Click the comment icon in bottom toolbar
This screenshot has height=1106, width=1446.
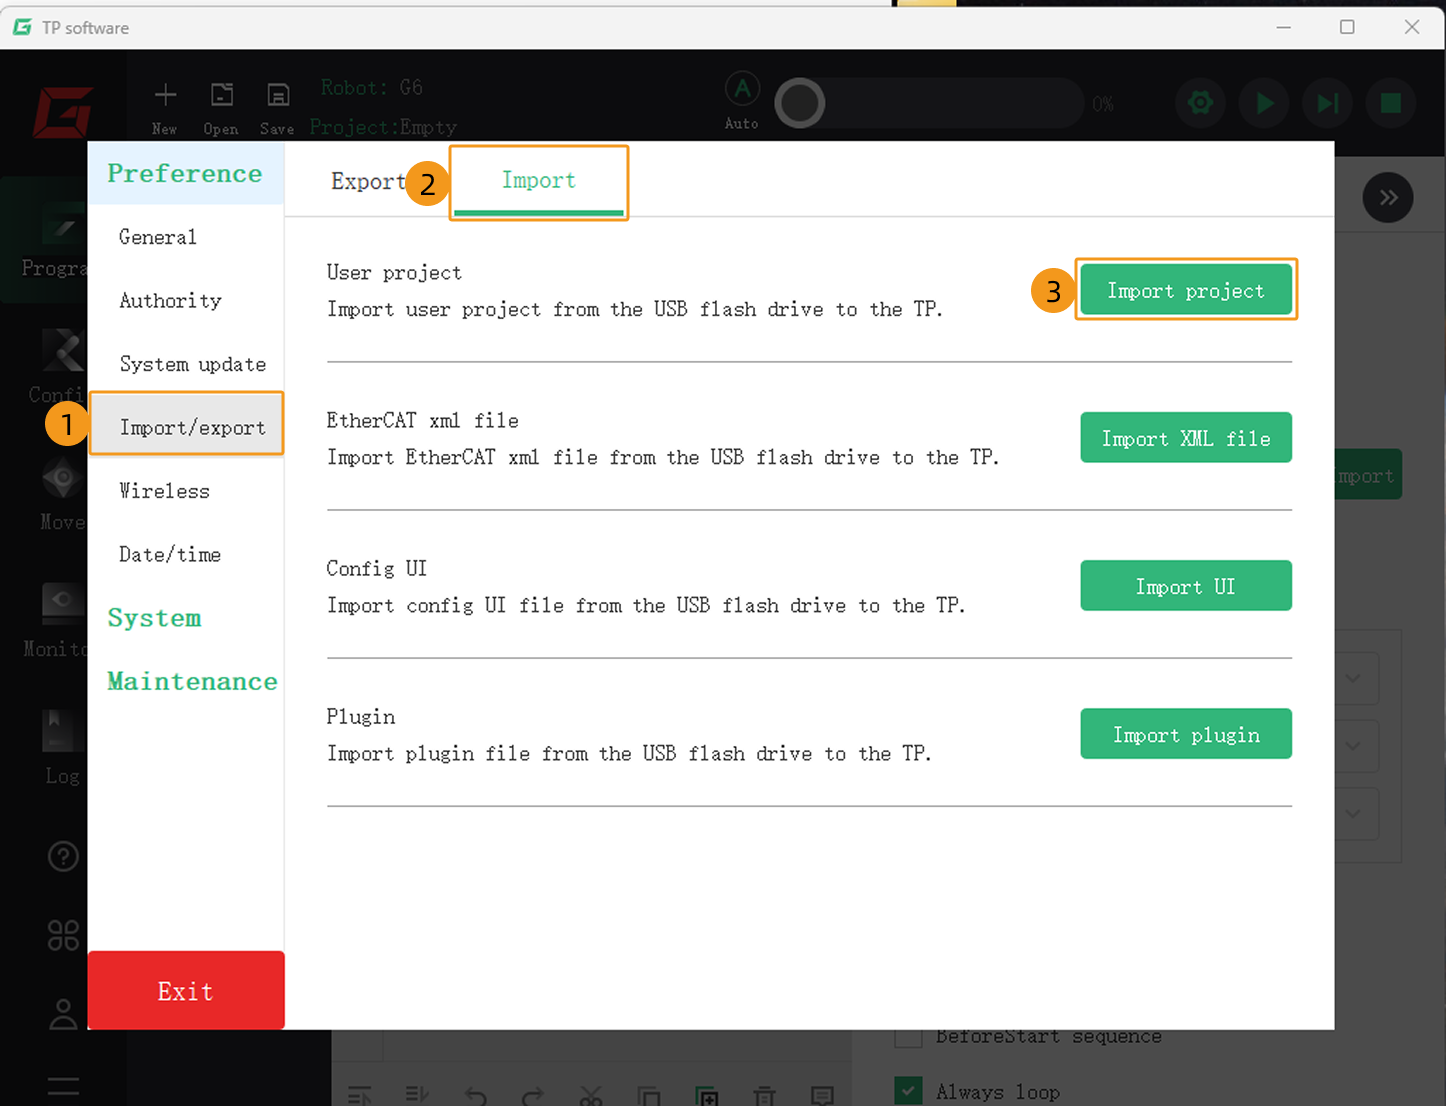pos(823,1096)
